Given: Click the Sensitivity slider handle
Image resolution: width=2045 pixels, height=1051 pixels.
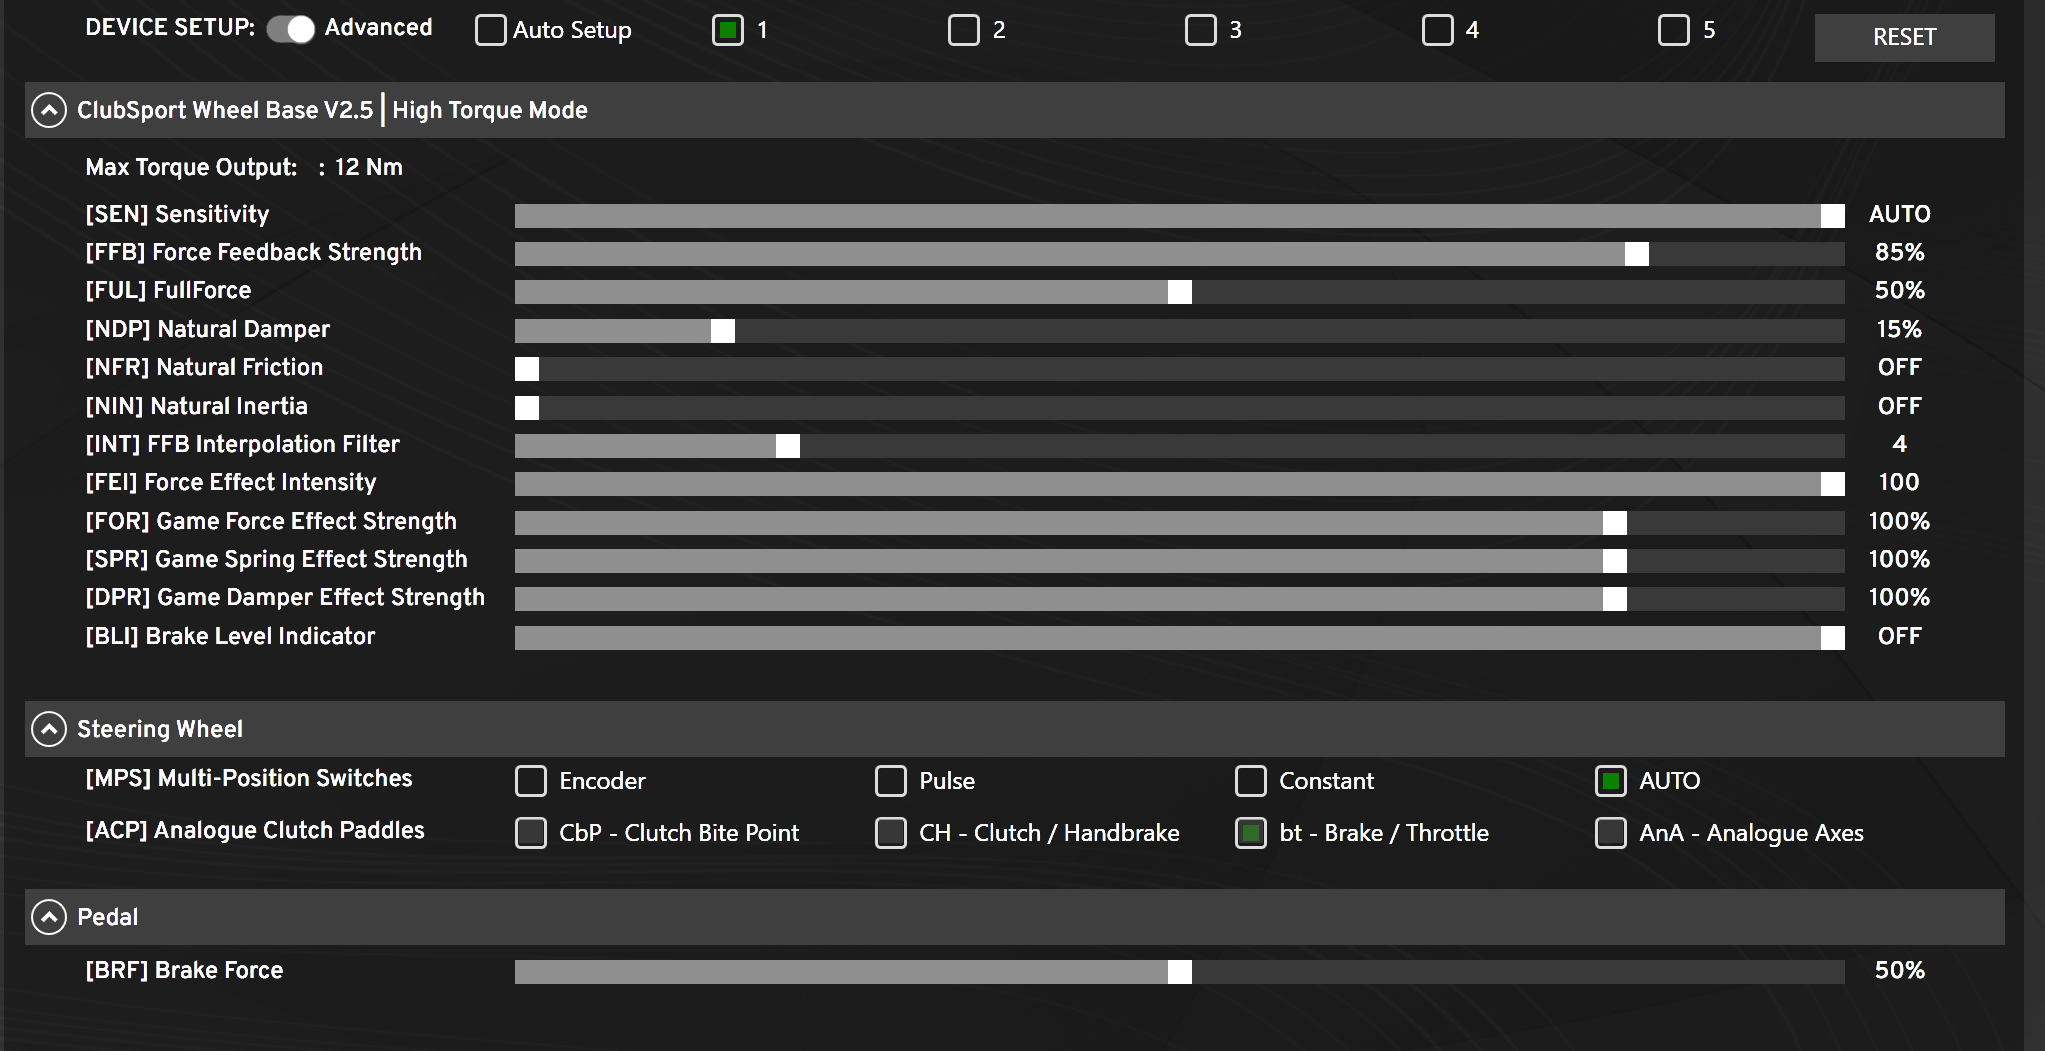Looking at the screenshot, I should tap(1833, 216).
